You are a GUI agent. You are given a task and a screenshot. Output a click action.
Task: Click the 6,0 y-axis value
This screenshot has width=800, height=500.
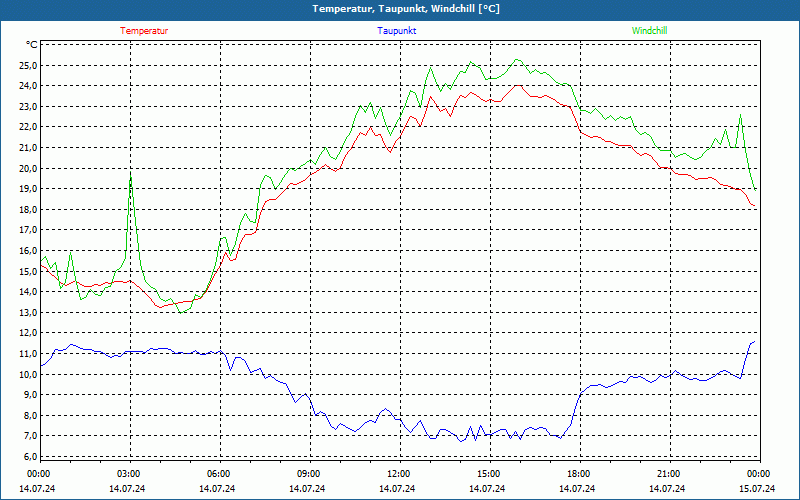tap(30, 456)
